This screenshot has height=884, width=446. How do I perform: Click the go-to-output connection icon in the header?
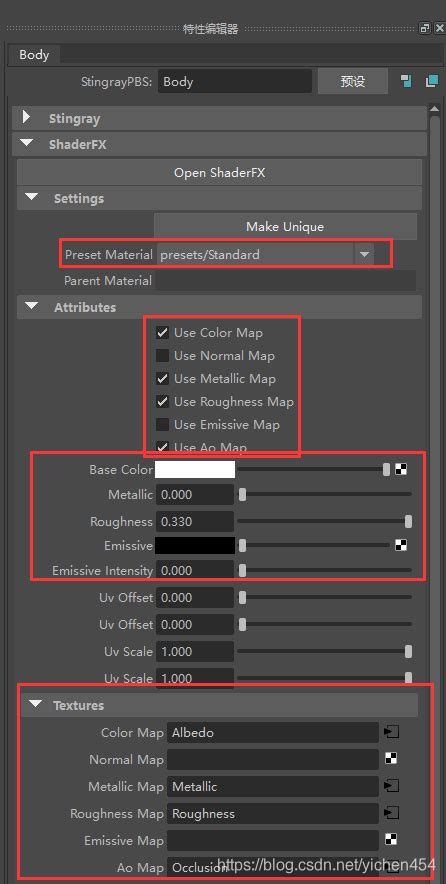pos(432,81)
